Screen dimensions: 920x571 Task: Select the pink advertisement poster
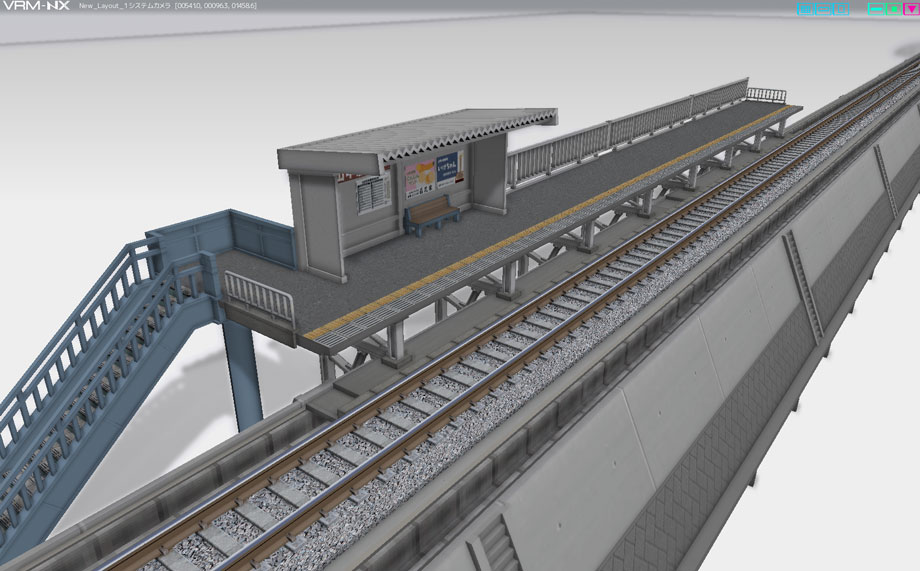[420, 180]
